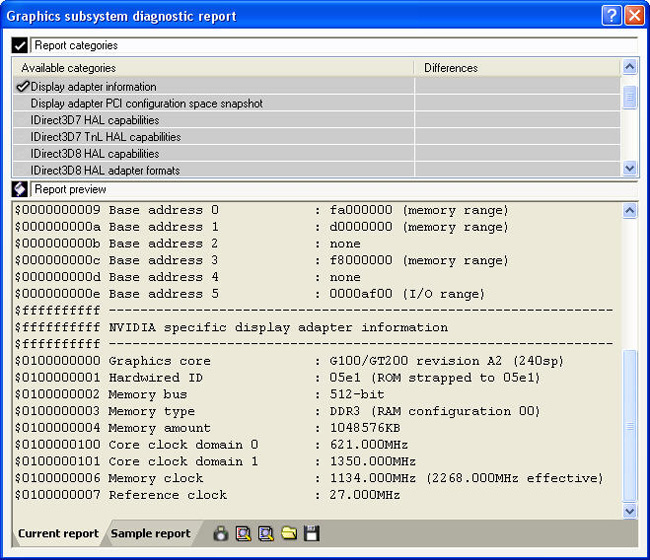The width and height of the screenshot is (650, 560).
Task: Switch to the Current report tab
Action: [58, 533]
